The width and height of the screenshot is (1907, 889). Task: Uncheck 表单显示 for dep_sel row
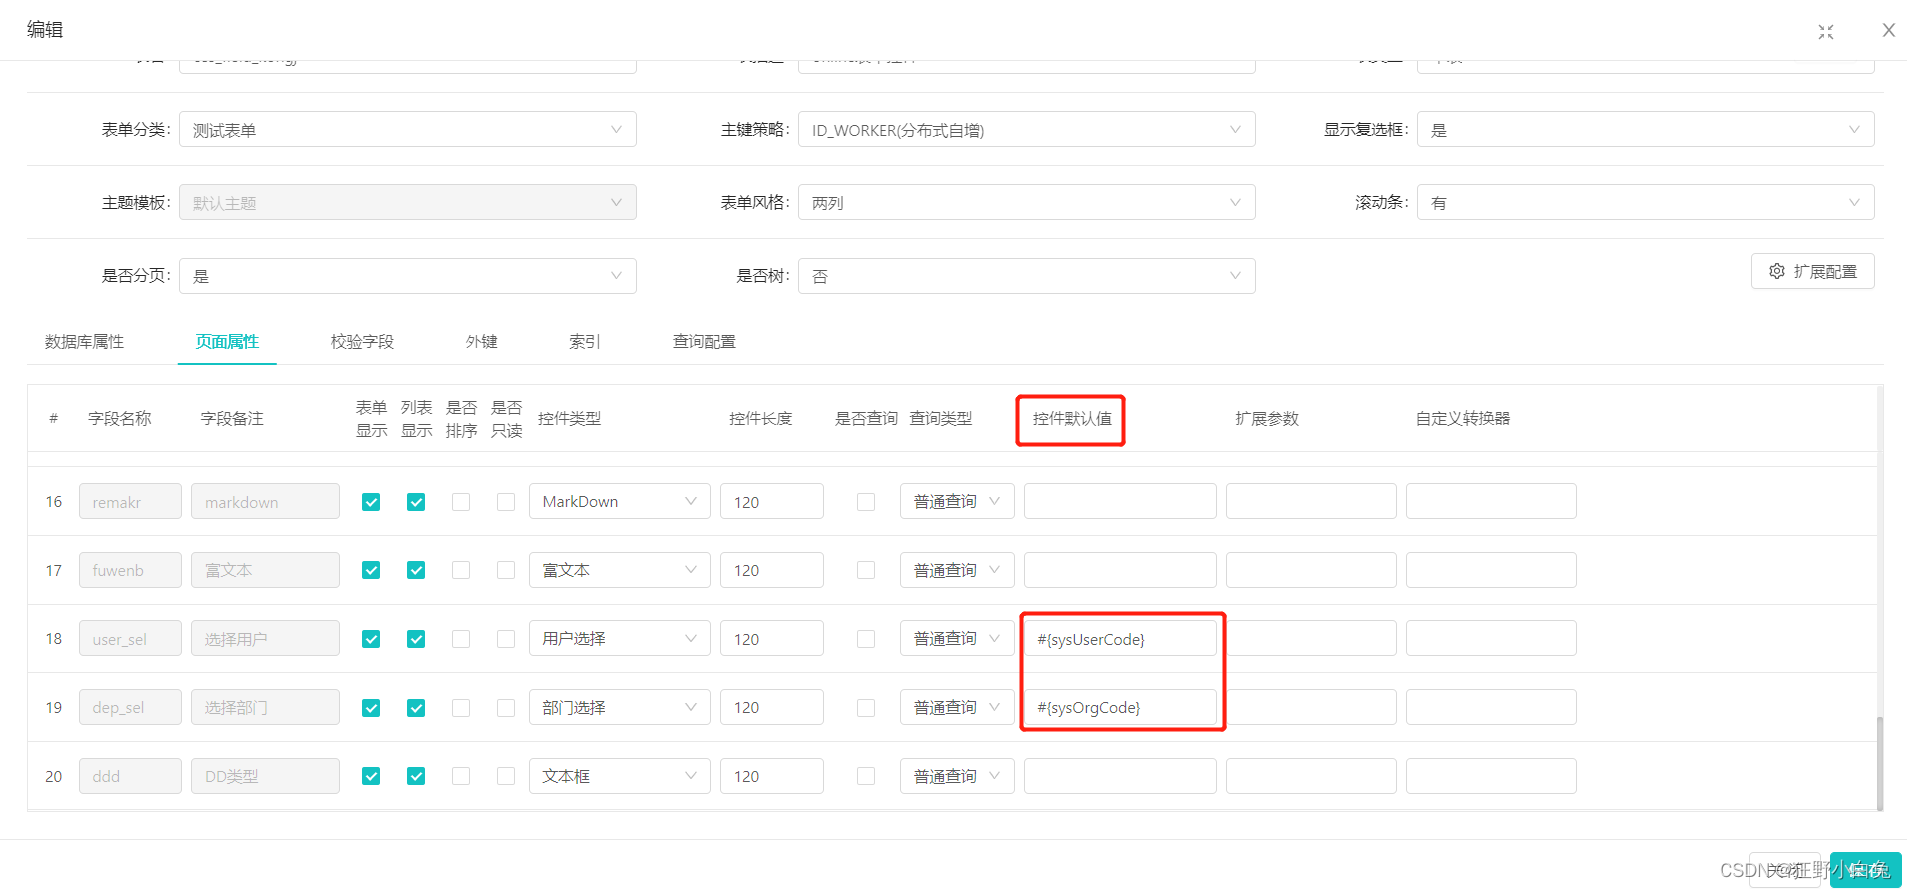pos(371,708)
